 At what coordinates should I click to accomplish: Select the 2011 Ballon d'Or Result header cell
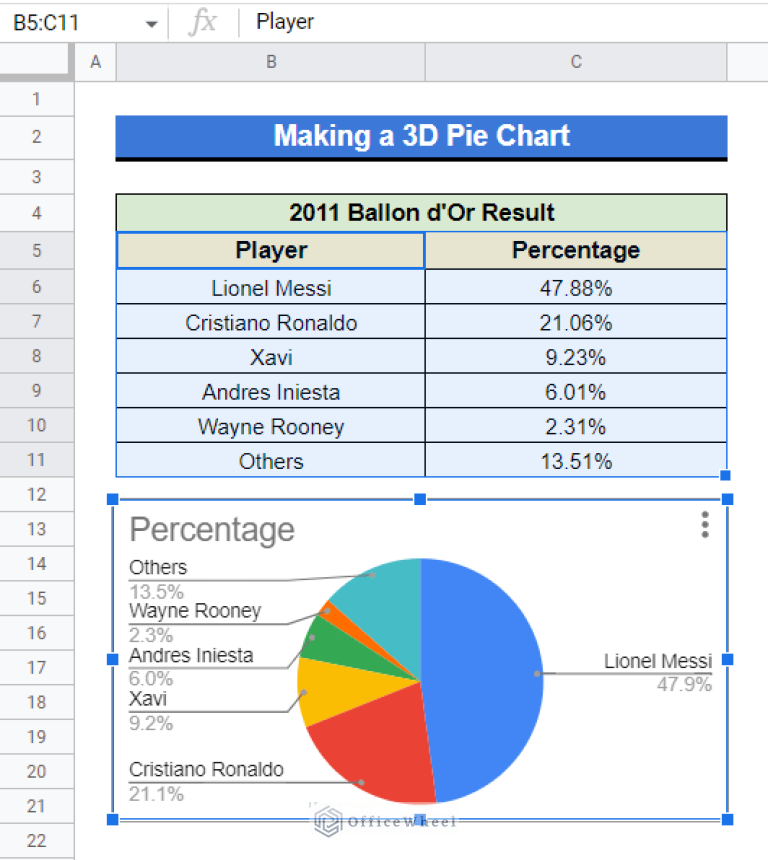pyautogui.click(x=421, y=213)
